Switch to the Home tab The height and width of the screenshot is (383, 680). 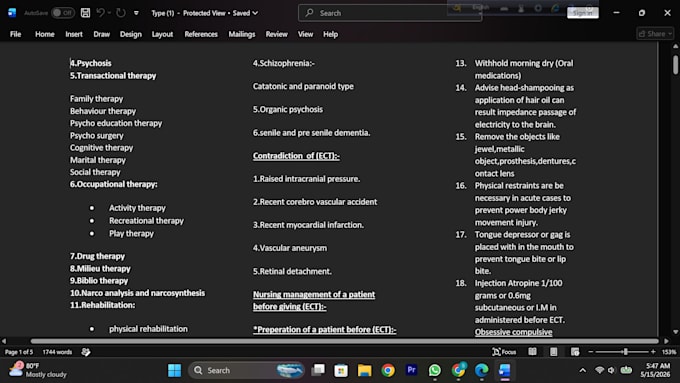coord(45,34)
